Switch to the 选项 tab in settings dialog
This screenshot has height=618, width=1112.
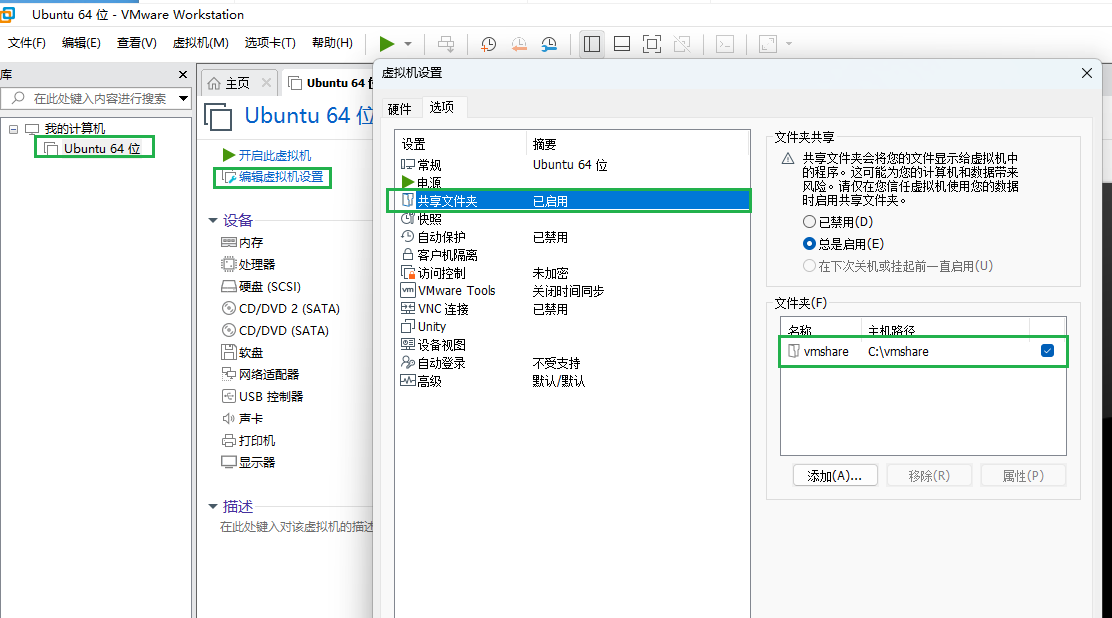(442, 107)
